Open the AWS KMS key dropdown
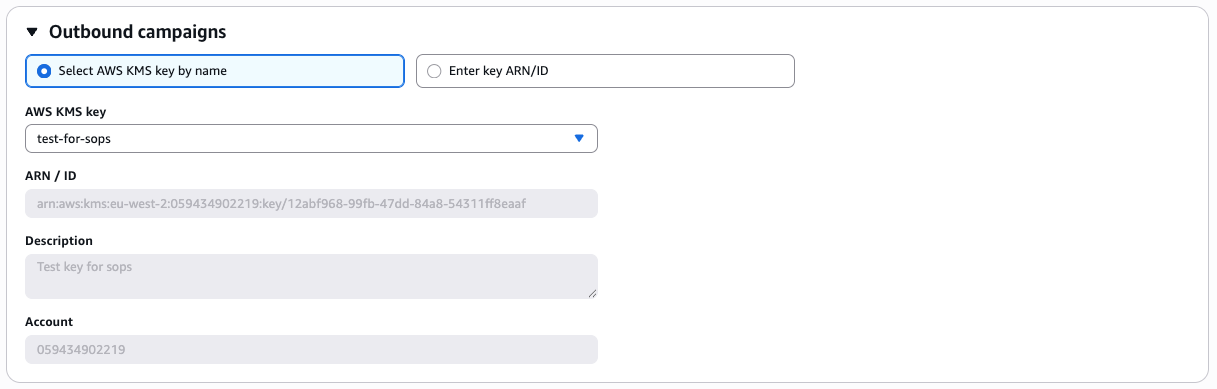1217x389 pixels. tap(311, 139)
